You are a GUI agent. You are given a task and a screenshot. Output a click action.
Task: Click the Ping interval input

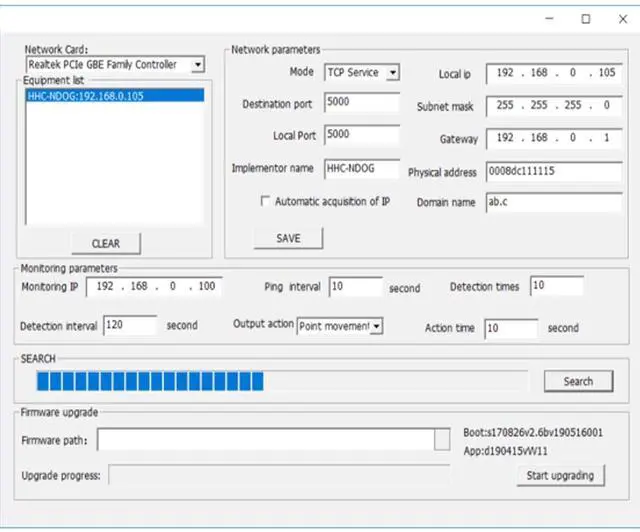coord(356,287)
